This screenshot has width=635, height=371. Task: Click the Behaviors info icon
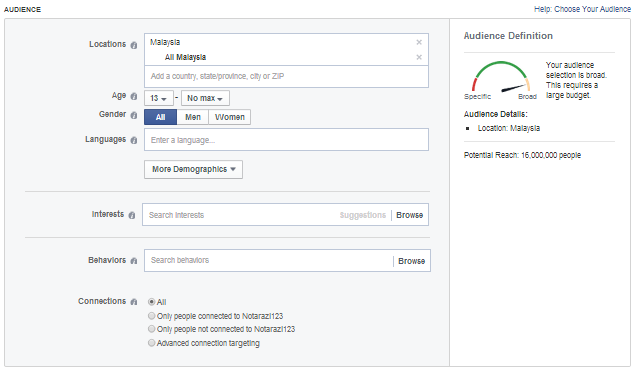(x=134, y=261)
